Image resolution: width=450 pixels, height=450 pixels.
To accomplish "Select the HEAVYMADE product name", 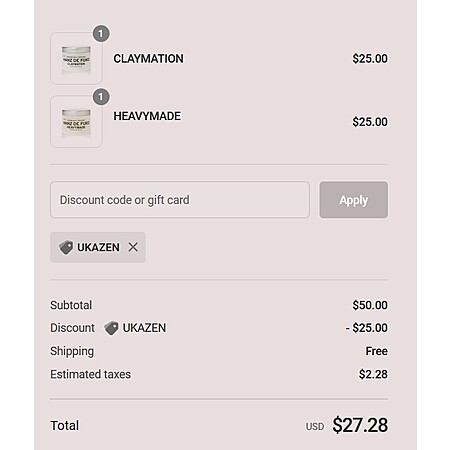I will point(147,116).
